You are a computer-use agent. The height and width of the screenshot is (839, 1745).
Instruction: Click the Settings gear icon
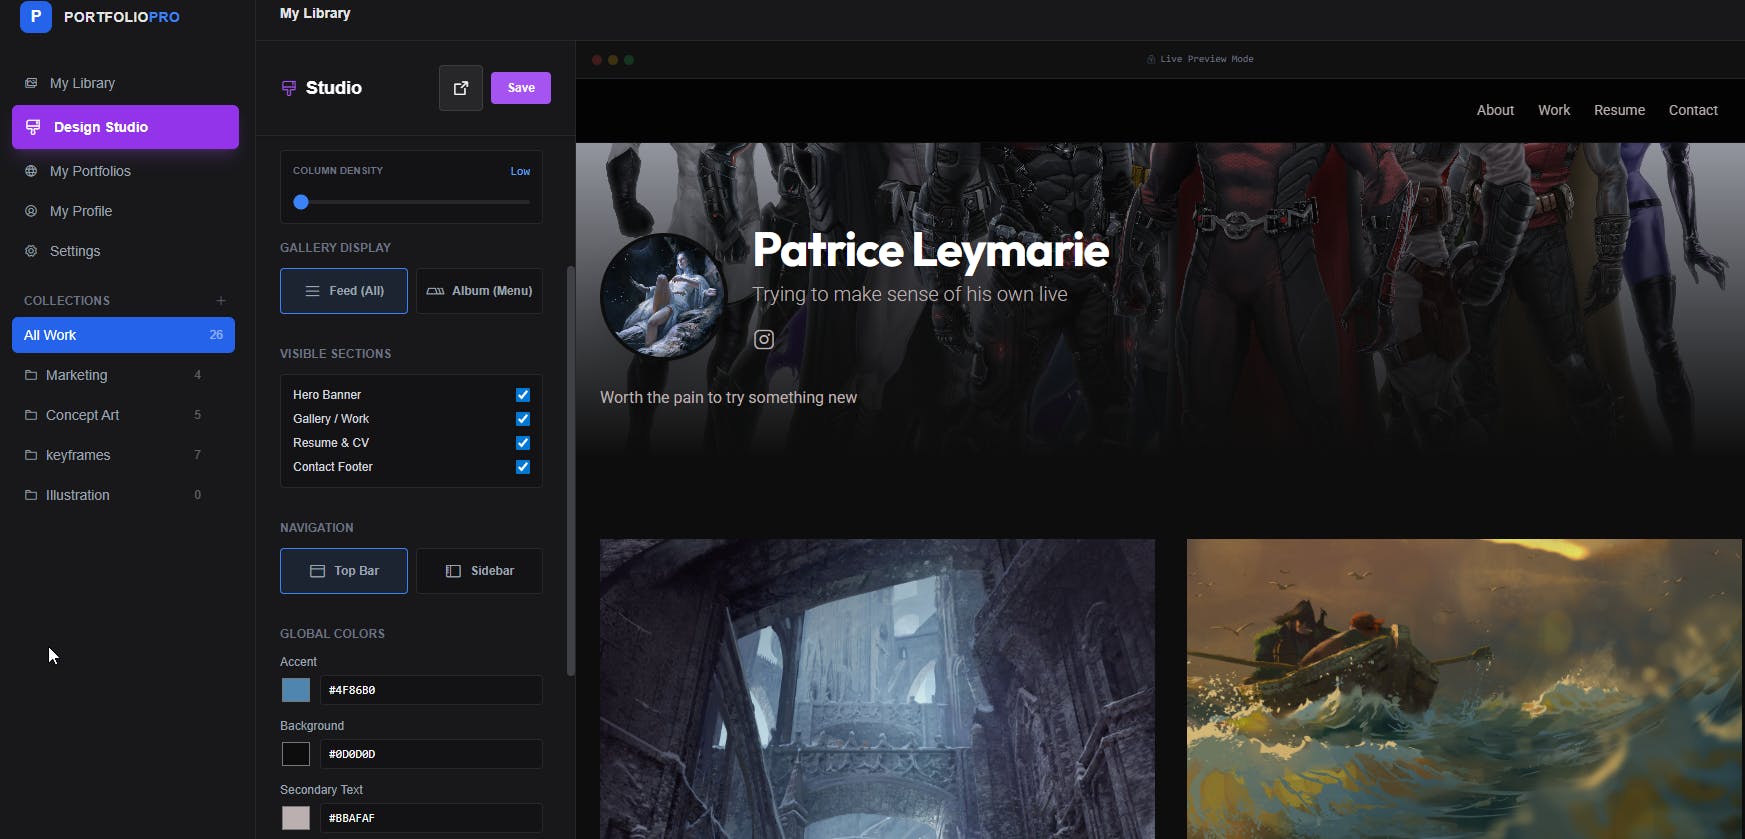point(31,251)
